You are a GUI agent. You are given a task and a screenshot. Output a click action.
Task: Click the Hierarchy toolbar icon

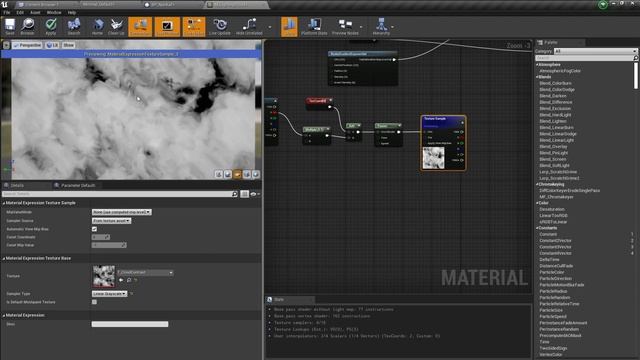[x=381, y=27]
